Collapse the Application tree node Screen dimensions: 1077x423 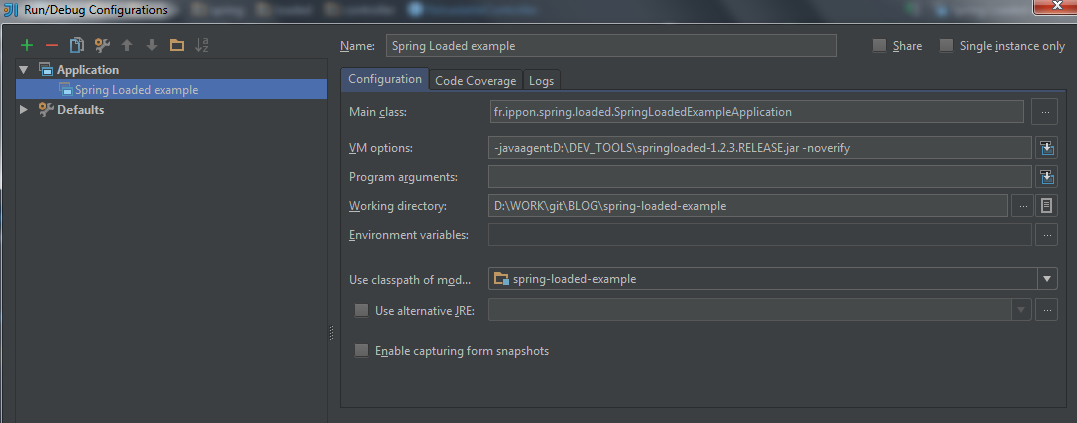click(x=25, y=70)
